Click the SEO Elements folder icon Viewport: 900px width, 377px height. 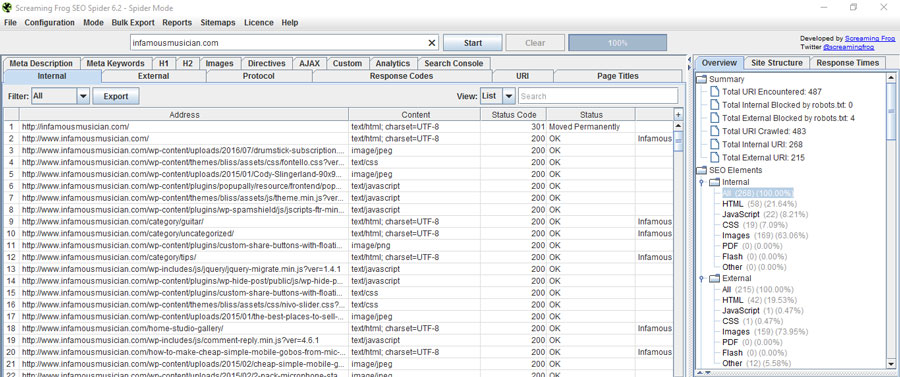click(x=701, y=170)
